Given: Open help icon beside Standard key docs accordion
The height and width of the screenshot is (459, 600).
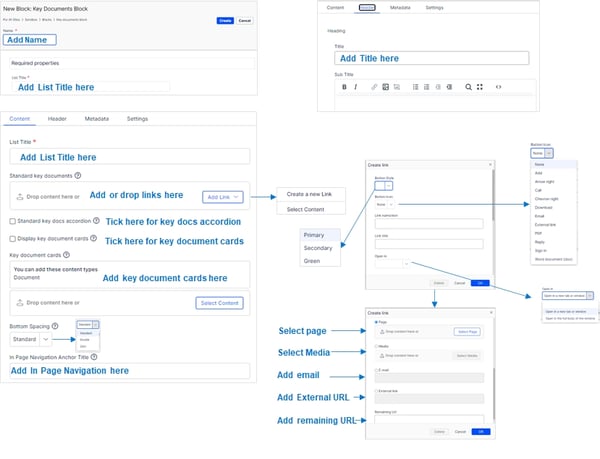Looking at the screenshot, I should click(96, 221).
